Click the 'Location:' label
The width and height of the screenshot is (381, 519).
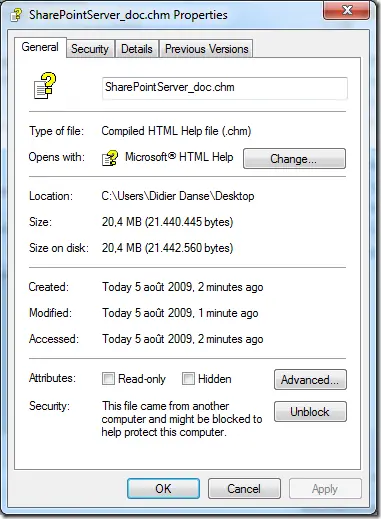tap(51, 196)
